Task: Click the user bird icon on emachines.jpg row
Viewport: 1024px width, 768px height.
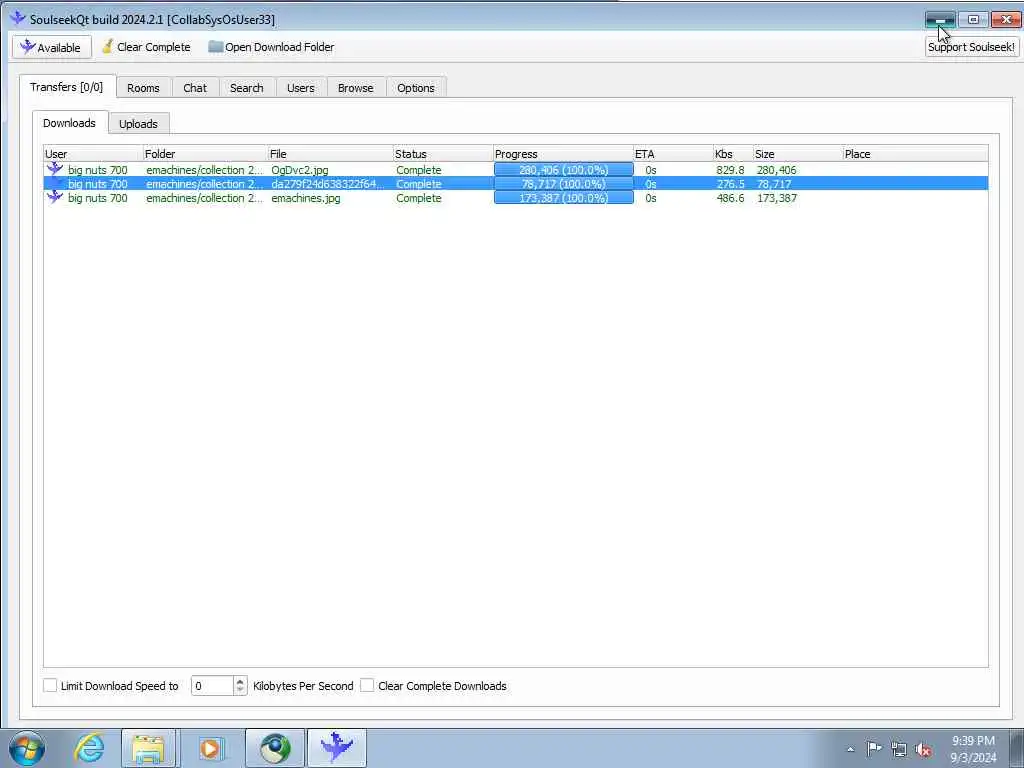Action: click(x=55, y=197)
